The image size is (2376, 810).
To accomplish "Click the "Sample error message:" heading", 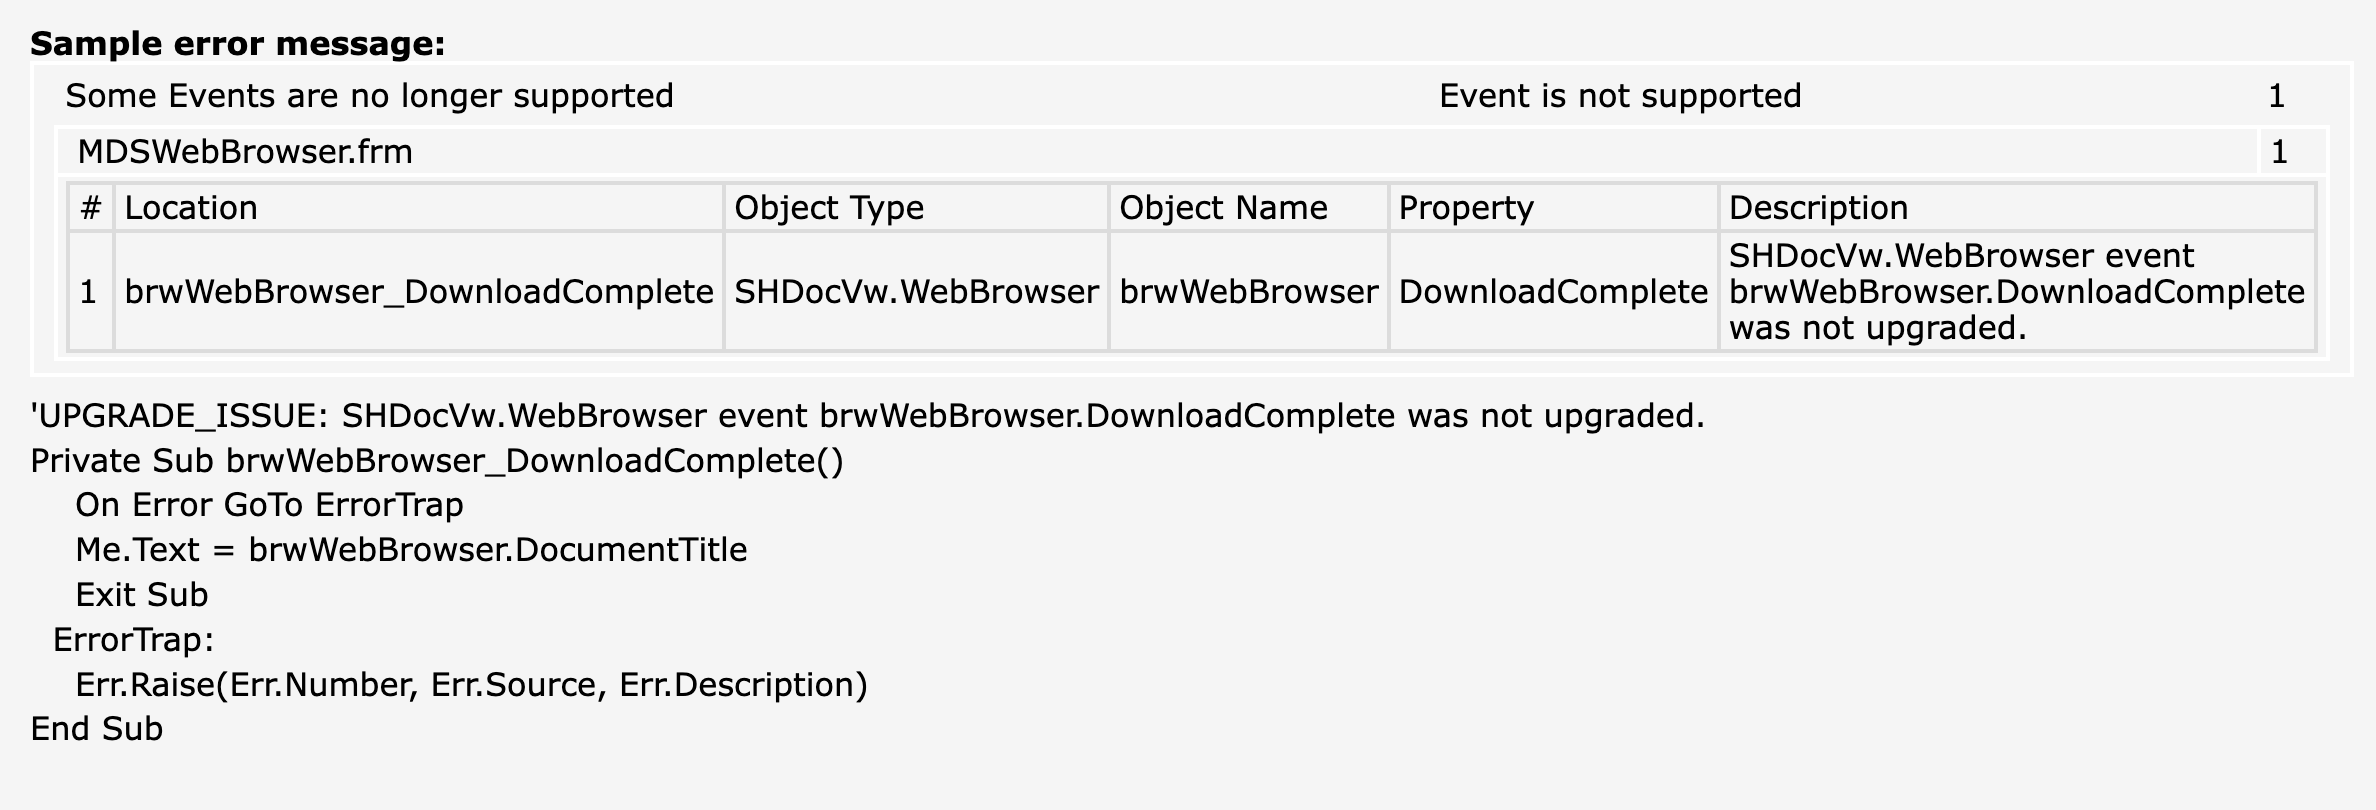I will [x=237, y=44].
